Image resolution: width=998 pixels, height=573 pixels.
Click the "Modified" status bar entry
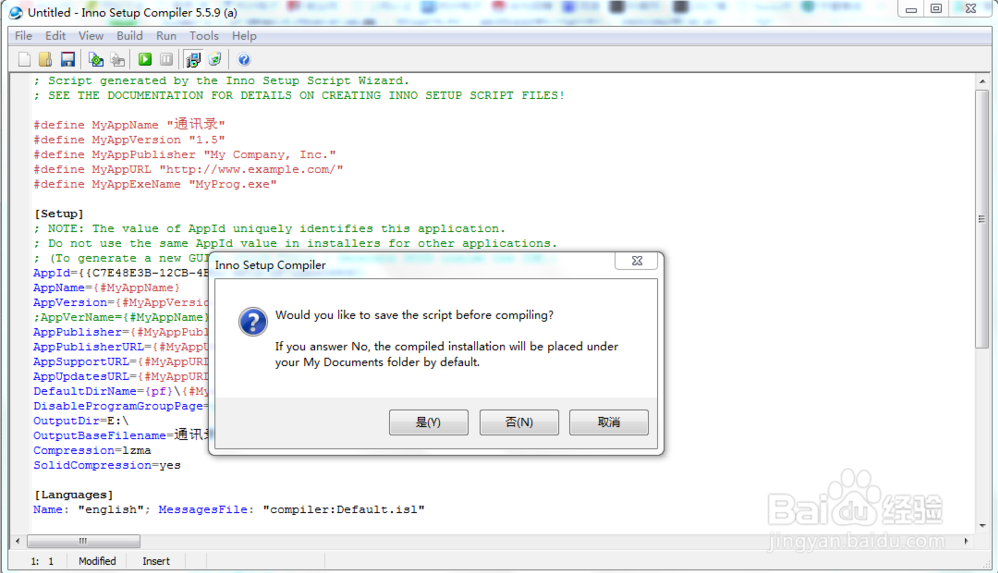97,561
